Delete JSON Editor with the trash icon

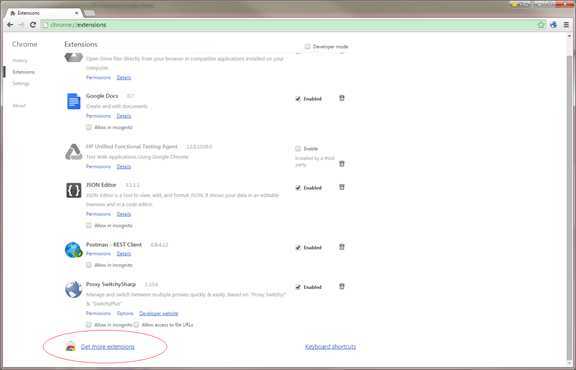pos(342,187)
